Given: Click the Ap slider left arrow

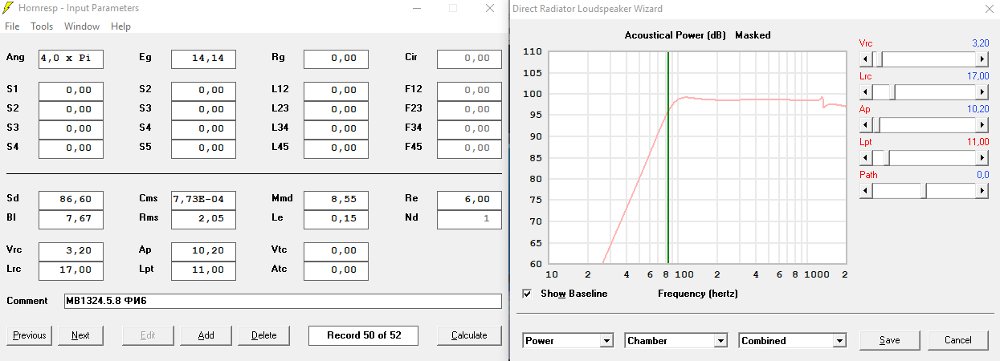Looking at the screenshot, I should coord(865,124).
